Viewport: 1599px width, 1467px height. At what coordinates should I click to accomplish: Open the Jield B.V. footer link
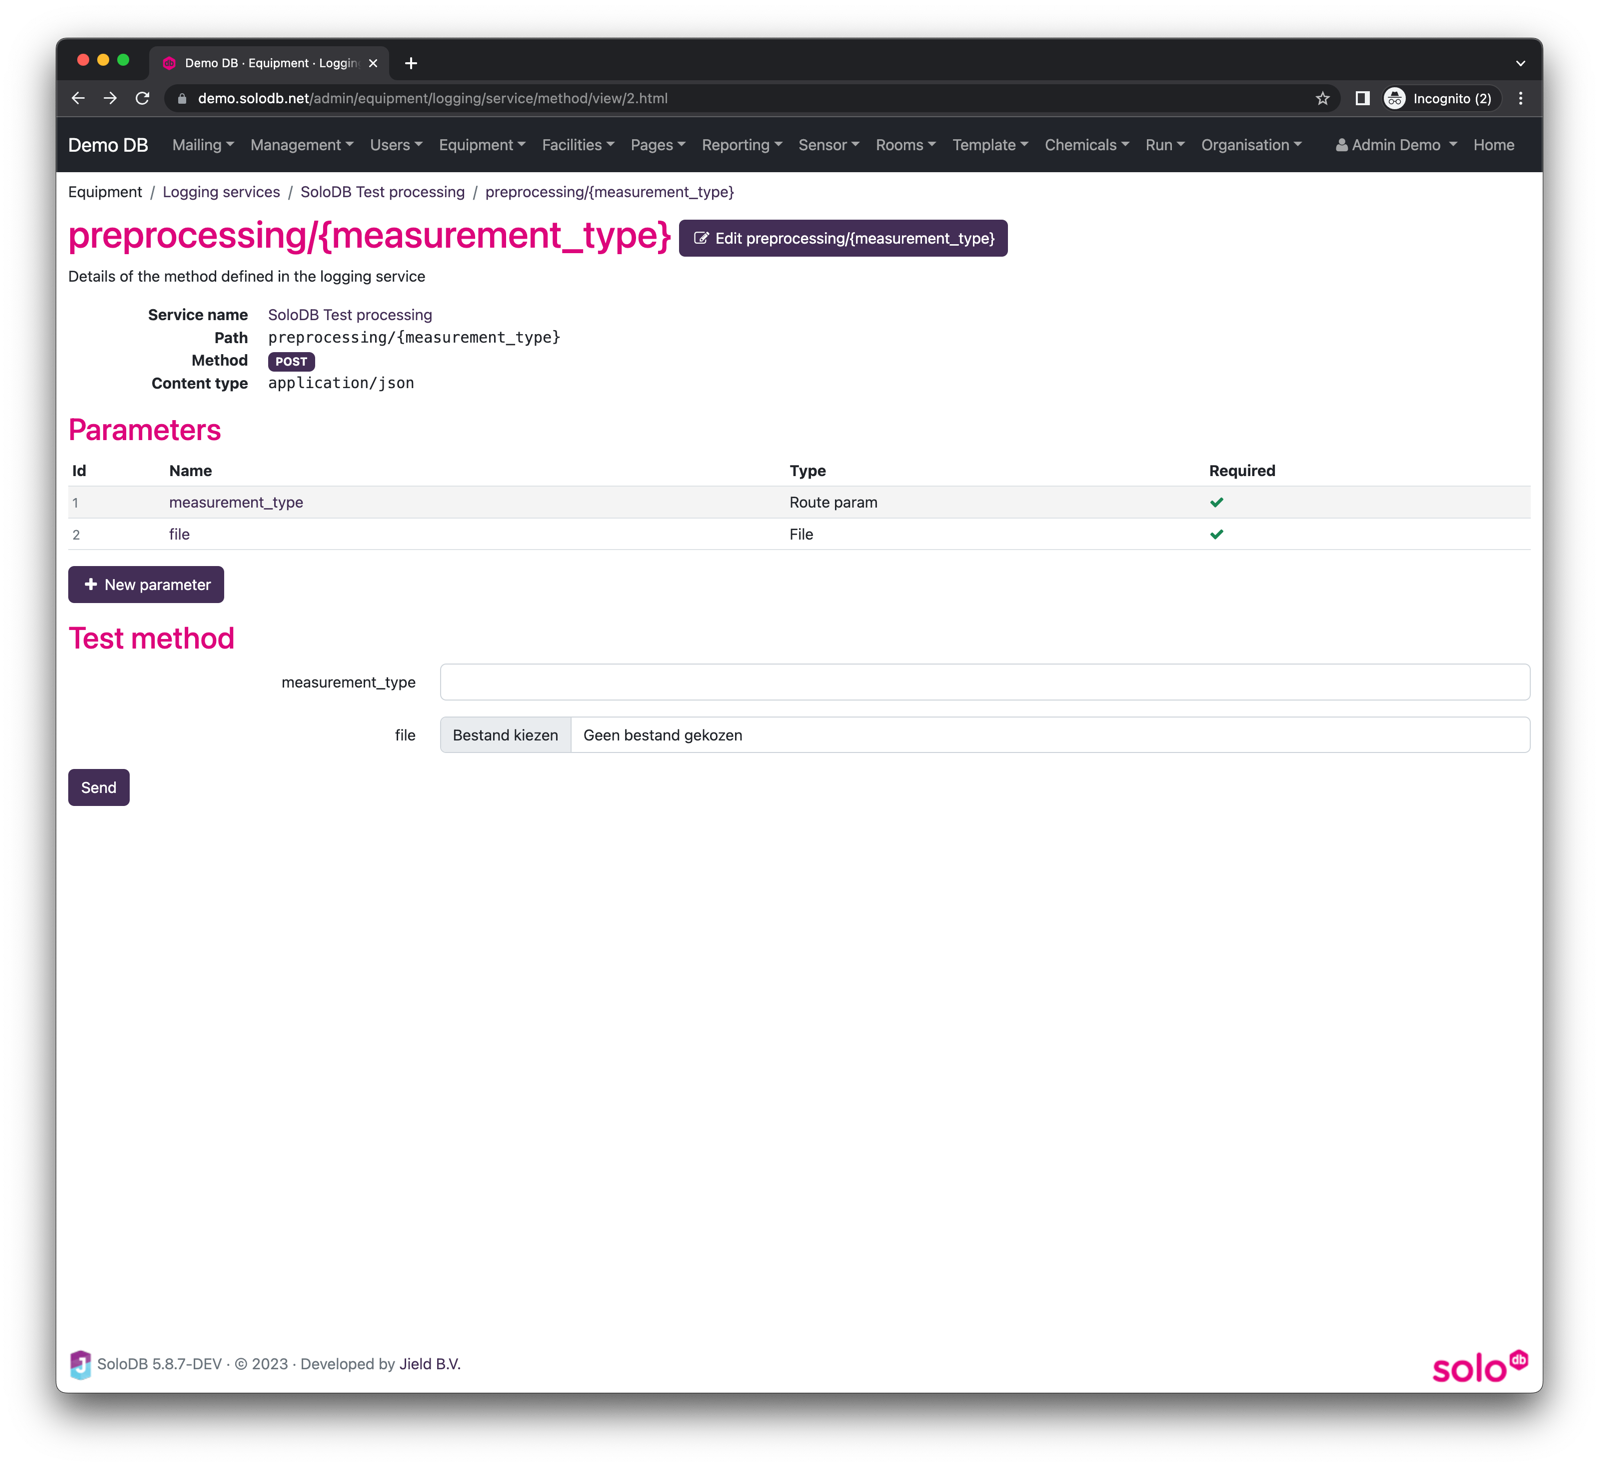(430, 1364)
